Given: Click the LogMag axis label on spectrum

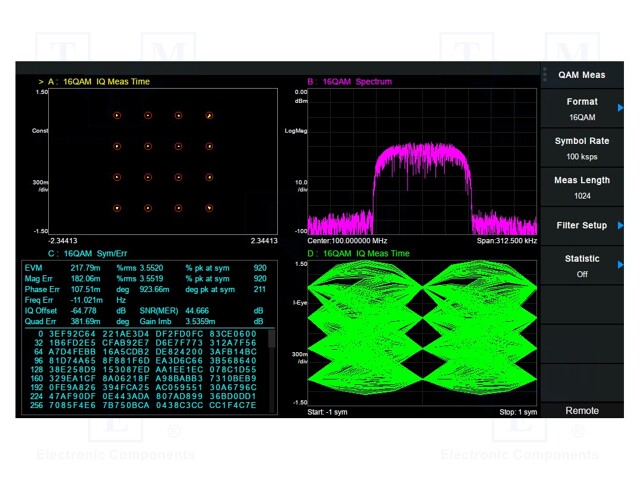Looking at the screenshot, I should click(x=295, y=131).
